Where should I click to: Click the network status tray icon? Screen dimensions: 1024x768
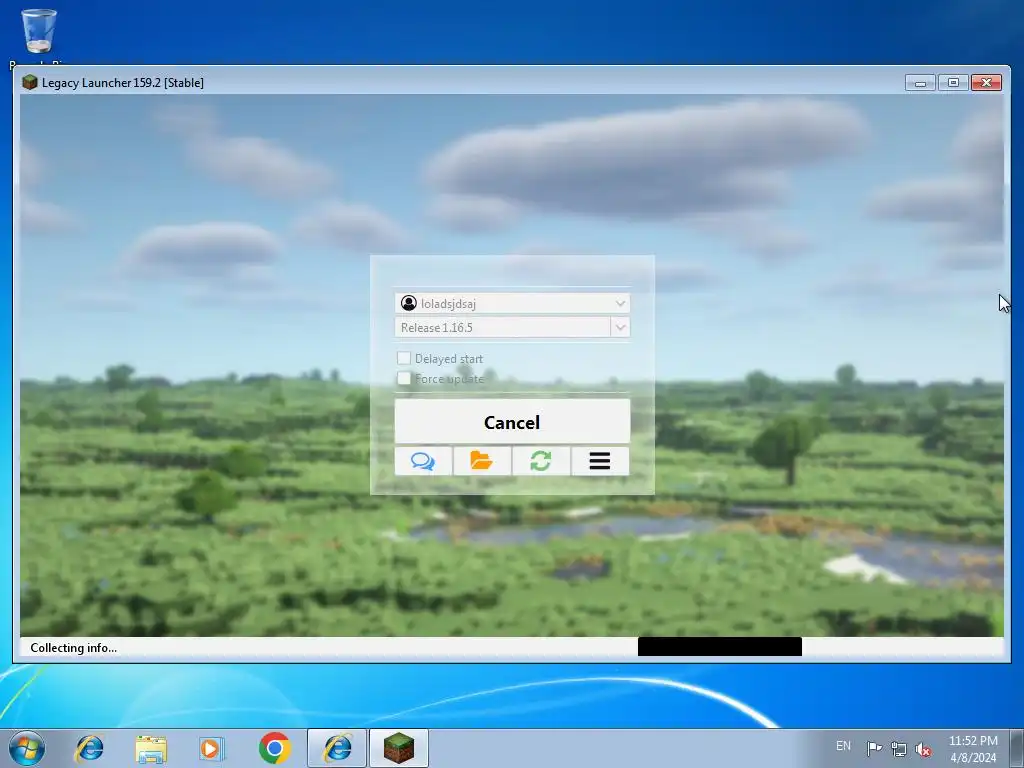click(899, 748)
